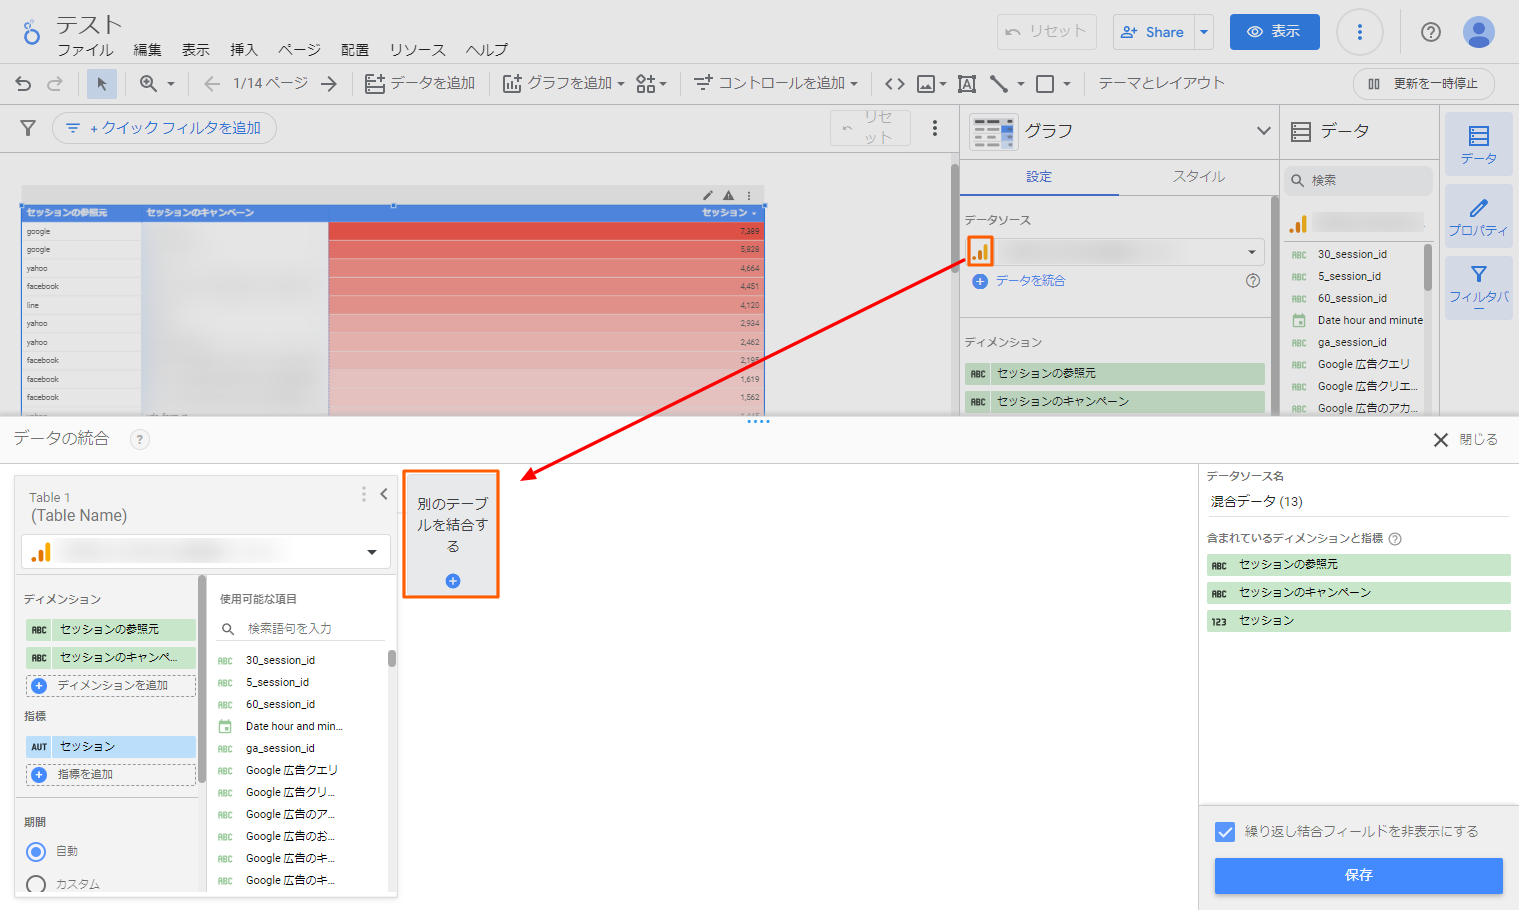
Task: Open the 編集 menu
Action: (x=147, y=50)
